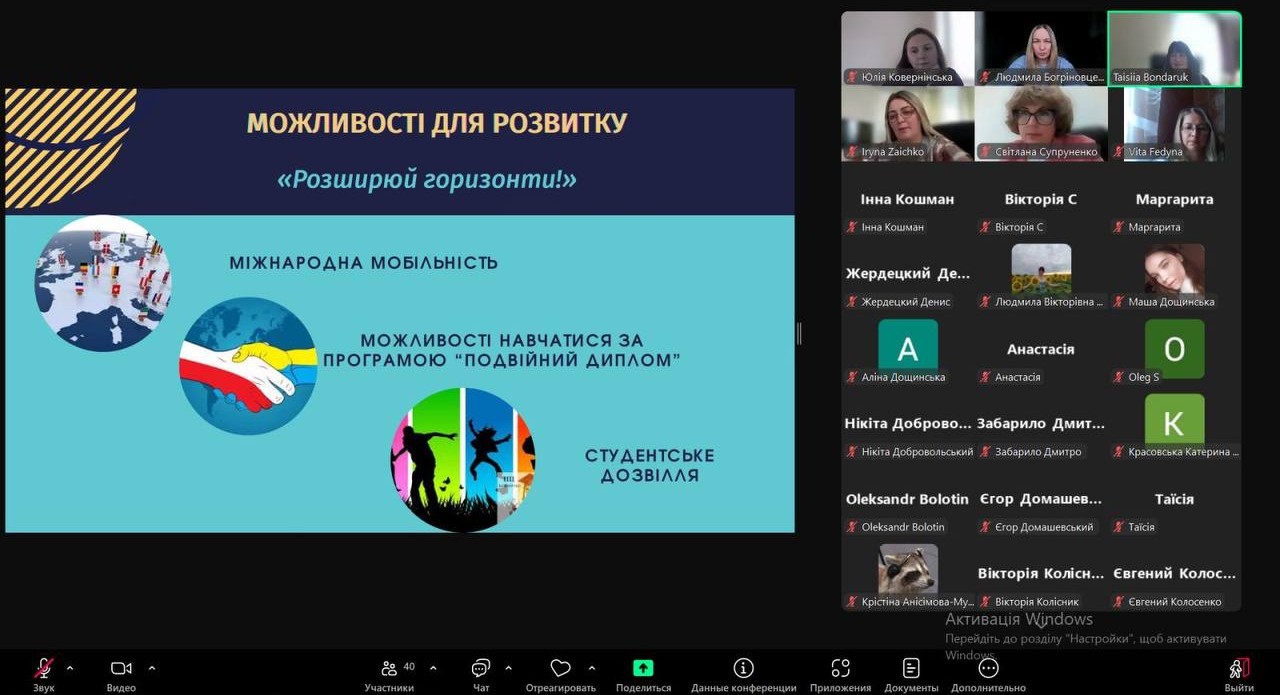Select Oleg S participant tile with O avatar
1280x695 pixels.
(x=1174, y=348)
